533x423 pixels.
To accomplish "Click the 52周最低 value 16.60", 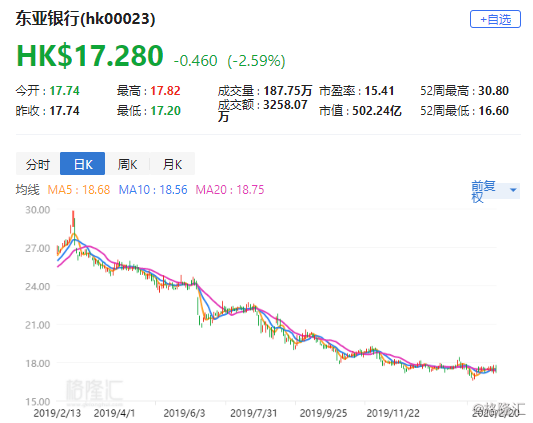I will [x=494, y=111].
